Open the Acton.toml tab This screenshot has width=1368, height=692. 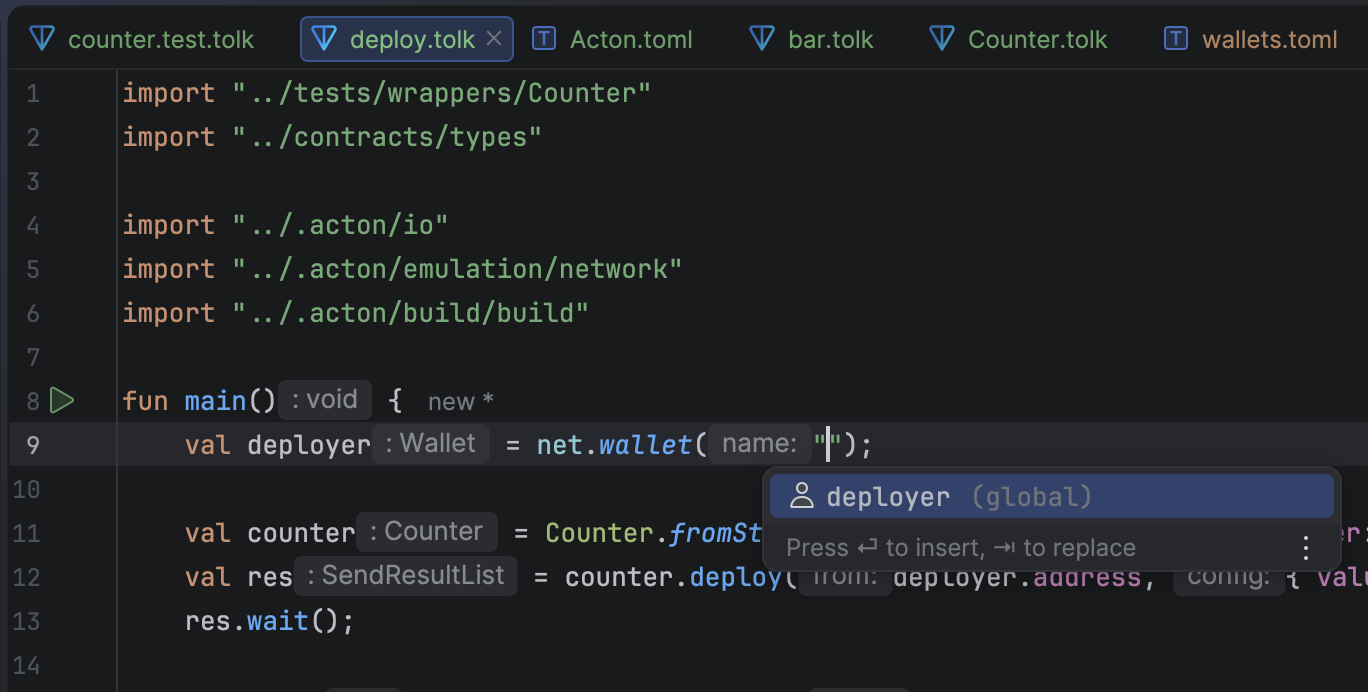(630, 40)
